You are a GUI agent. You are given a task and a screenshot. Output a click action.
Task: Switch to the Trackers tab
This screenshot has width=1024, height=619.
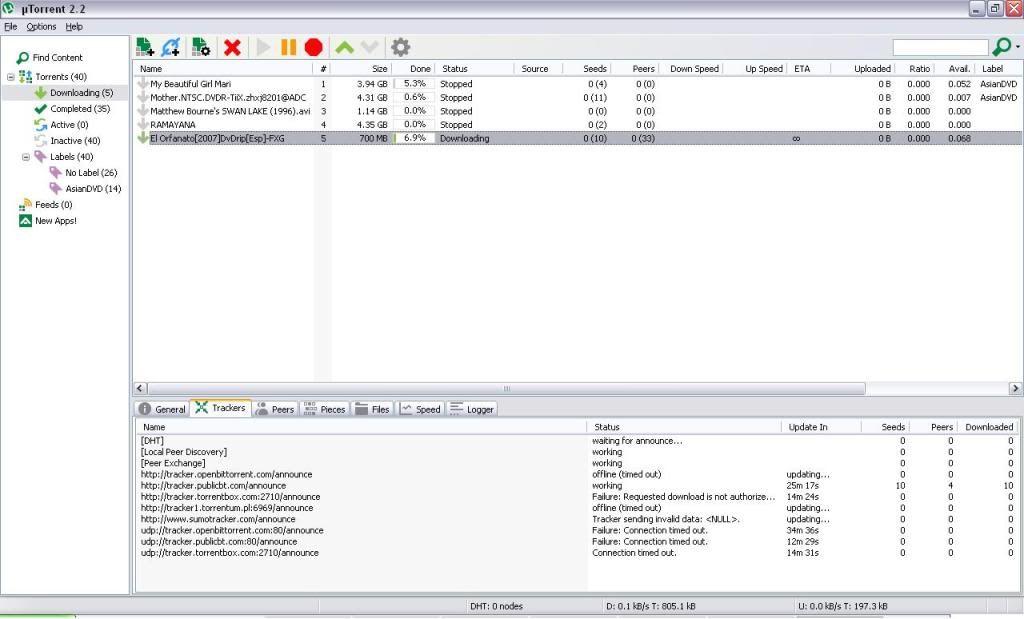click(220, 408)
